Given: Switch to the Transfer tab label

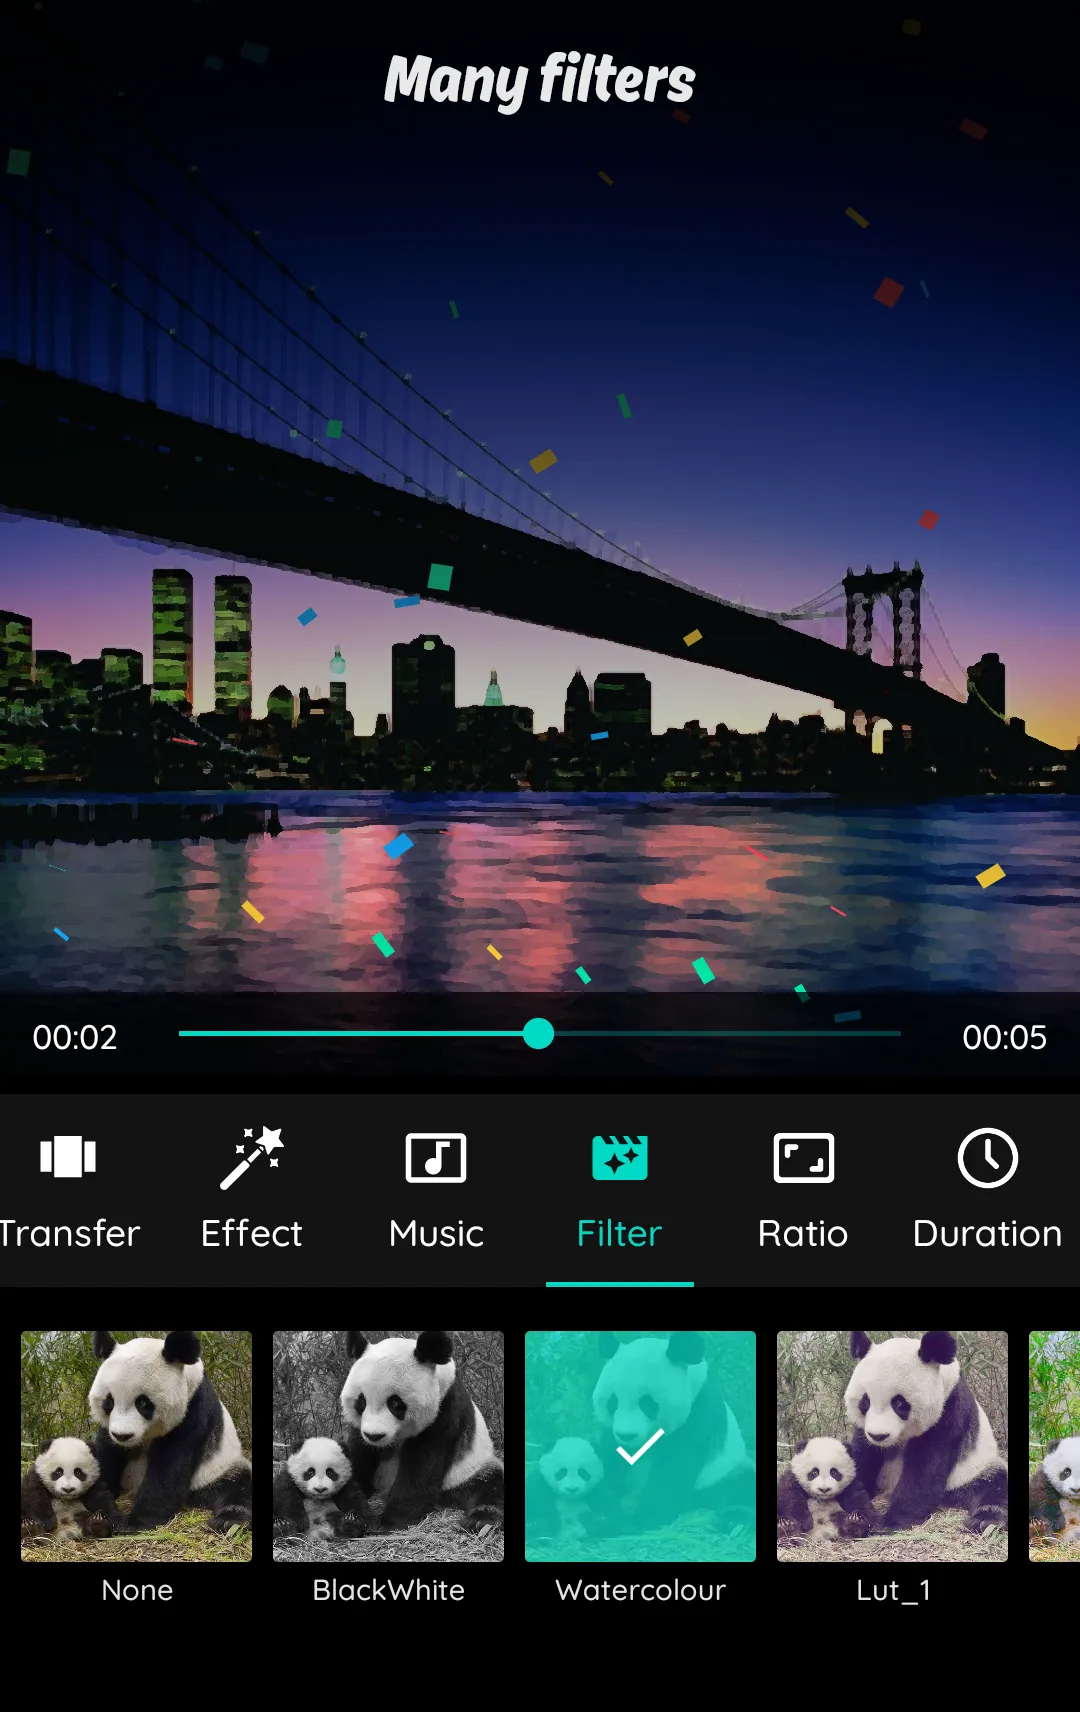Looking at the screenshot, I should [x=70, y=1234].
